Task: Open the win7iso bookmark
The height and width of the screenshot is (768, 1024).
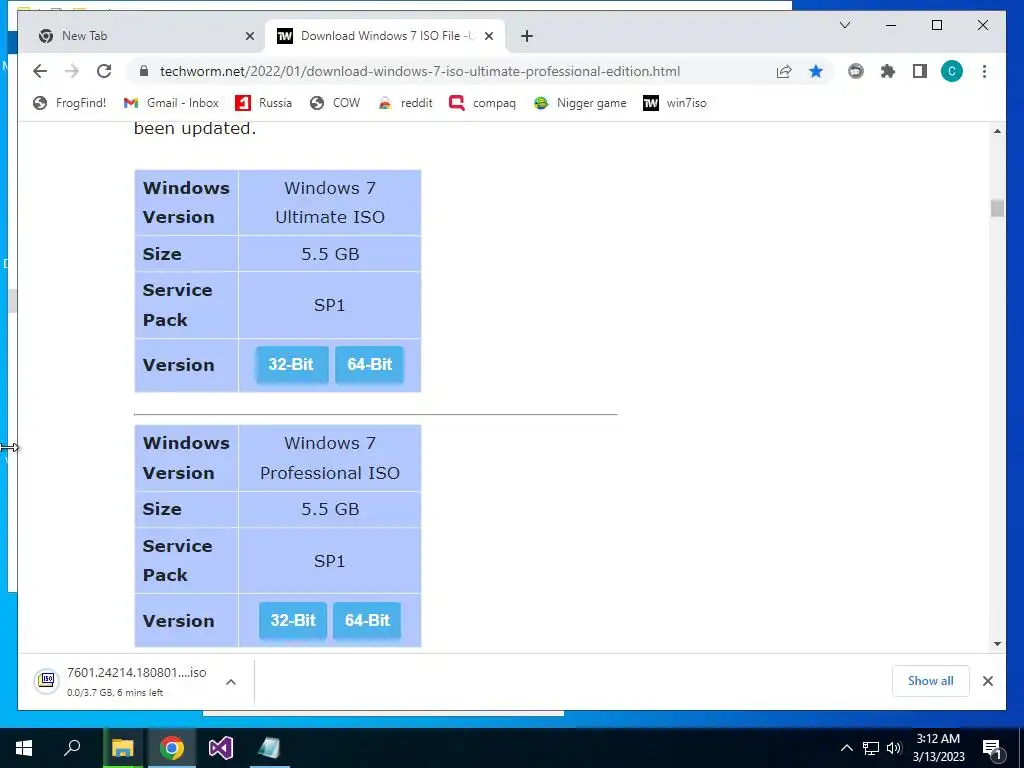Action: point(675,103)
